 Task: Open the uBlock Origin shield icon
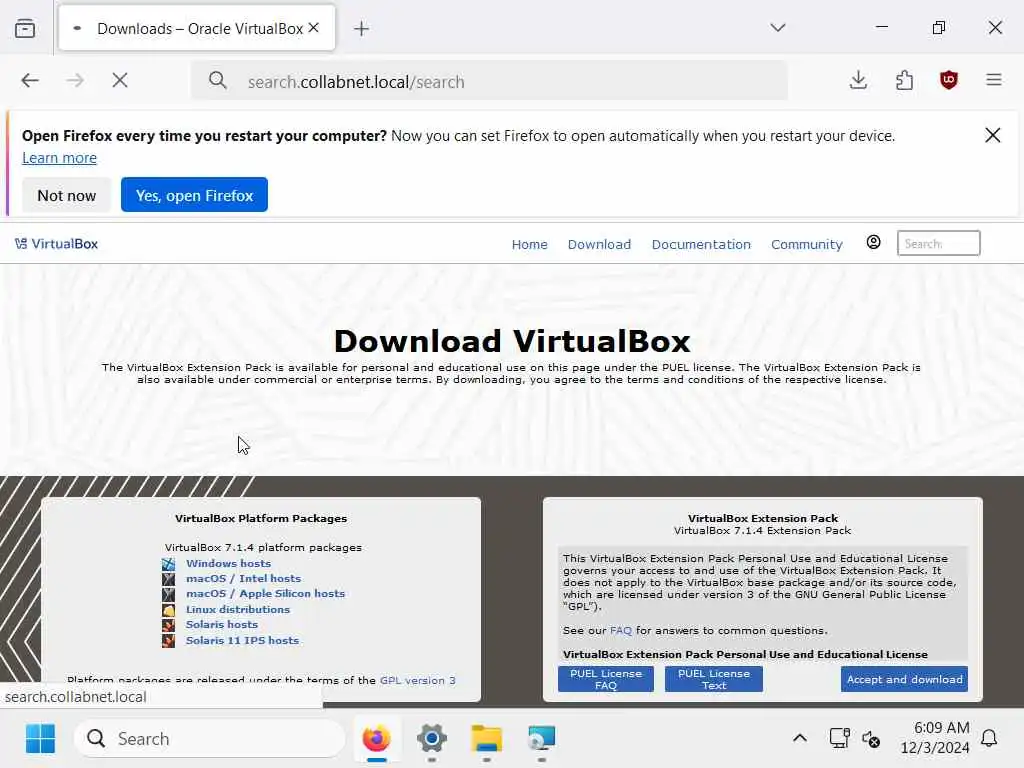[948, 80]
